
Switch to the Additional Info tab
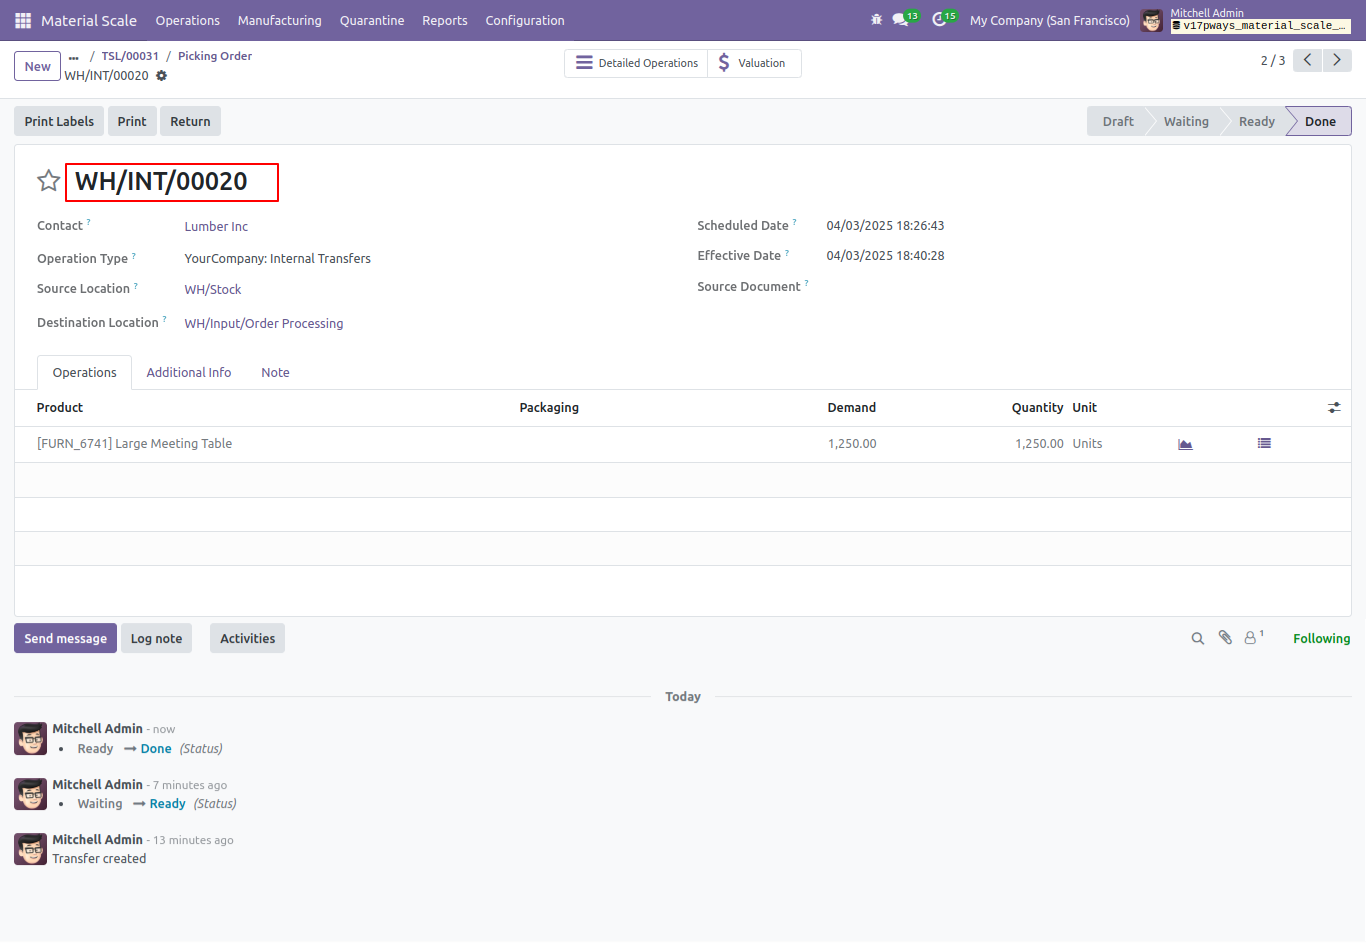[x=189, y=372]
